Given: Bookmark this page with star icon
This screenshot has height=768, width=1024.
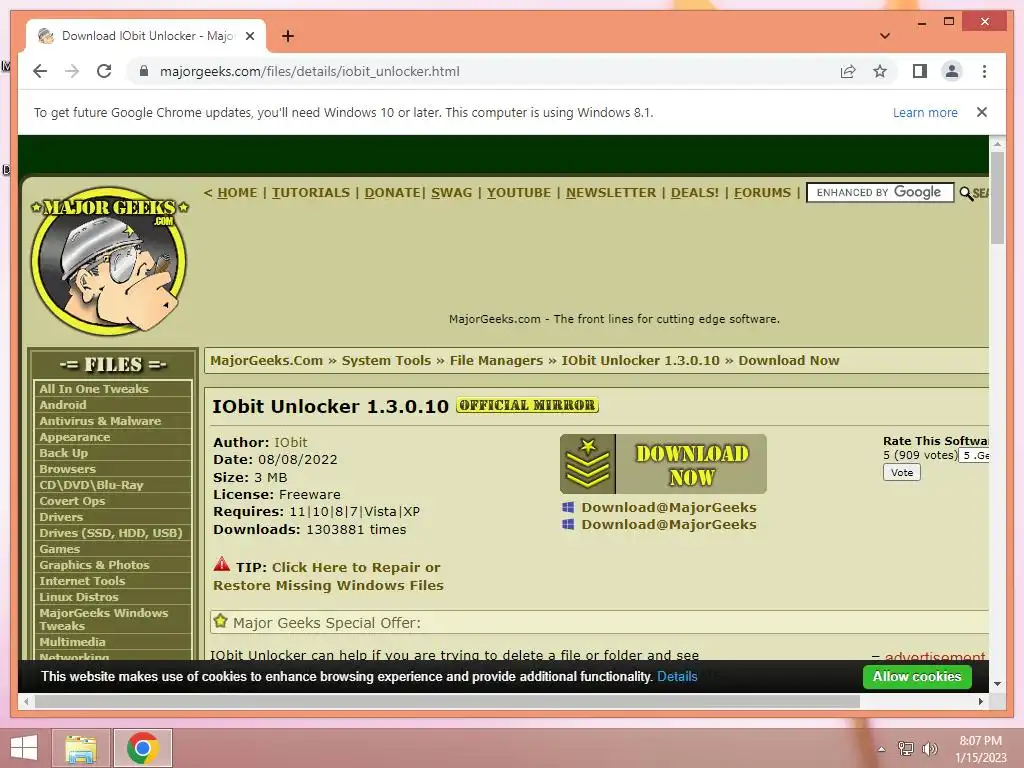Looking at the screenshot, I should (x=880, y=71).
